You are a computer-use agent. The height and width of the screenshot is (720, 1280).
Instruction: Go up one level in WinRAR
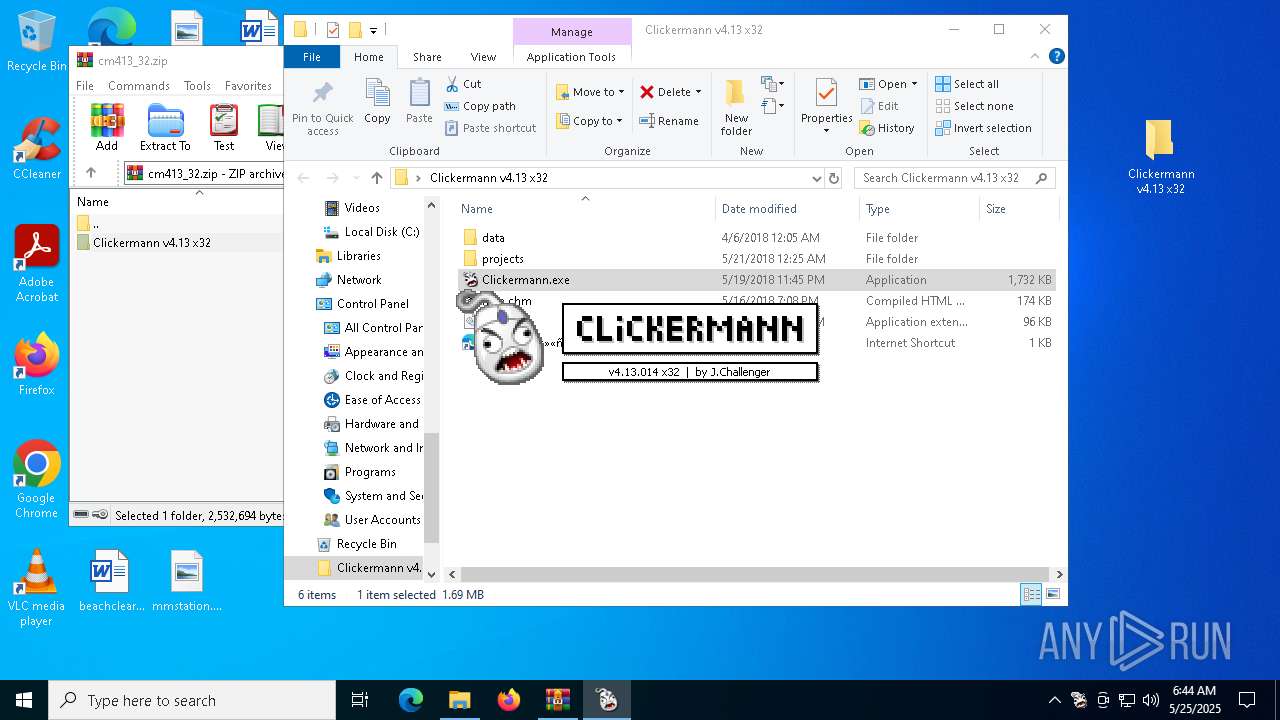pyautogui.click(x=91, y=173)
